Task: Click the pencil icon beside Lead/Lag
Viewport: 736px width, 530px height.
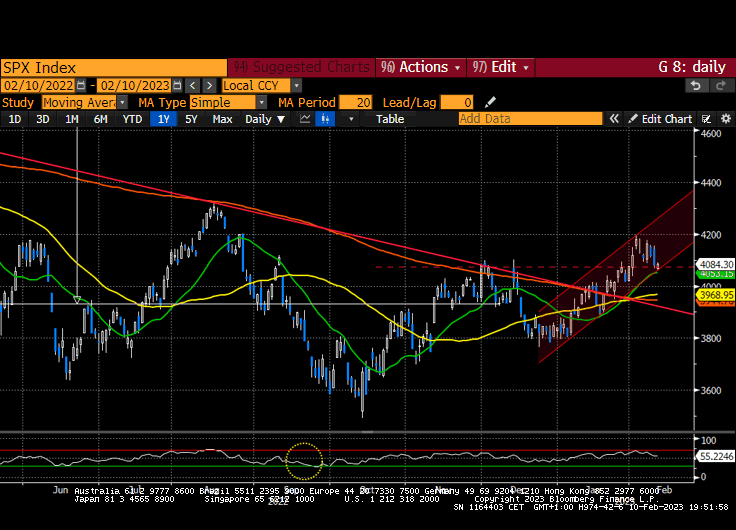Action: point(490,102)
